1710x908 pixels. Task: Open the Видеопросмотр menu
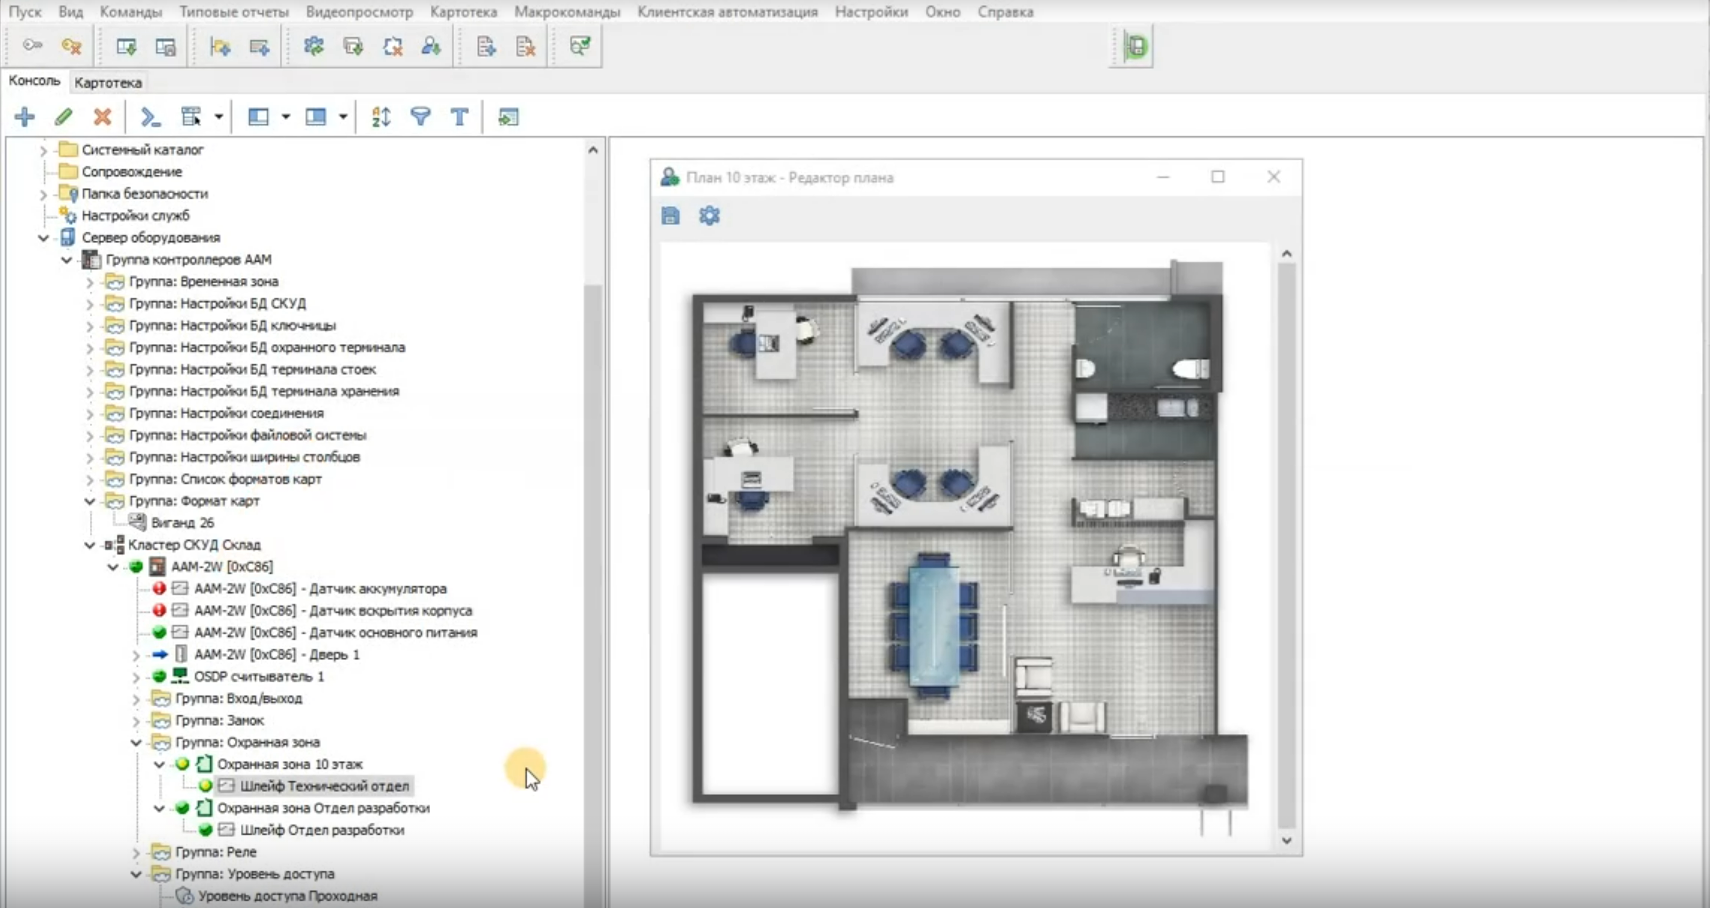(359, 12)
